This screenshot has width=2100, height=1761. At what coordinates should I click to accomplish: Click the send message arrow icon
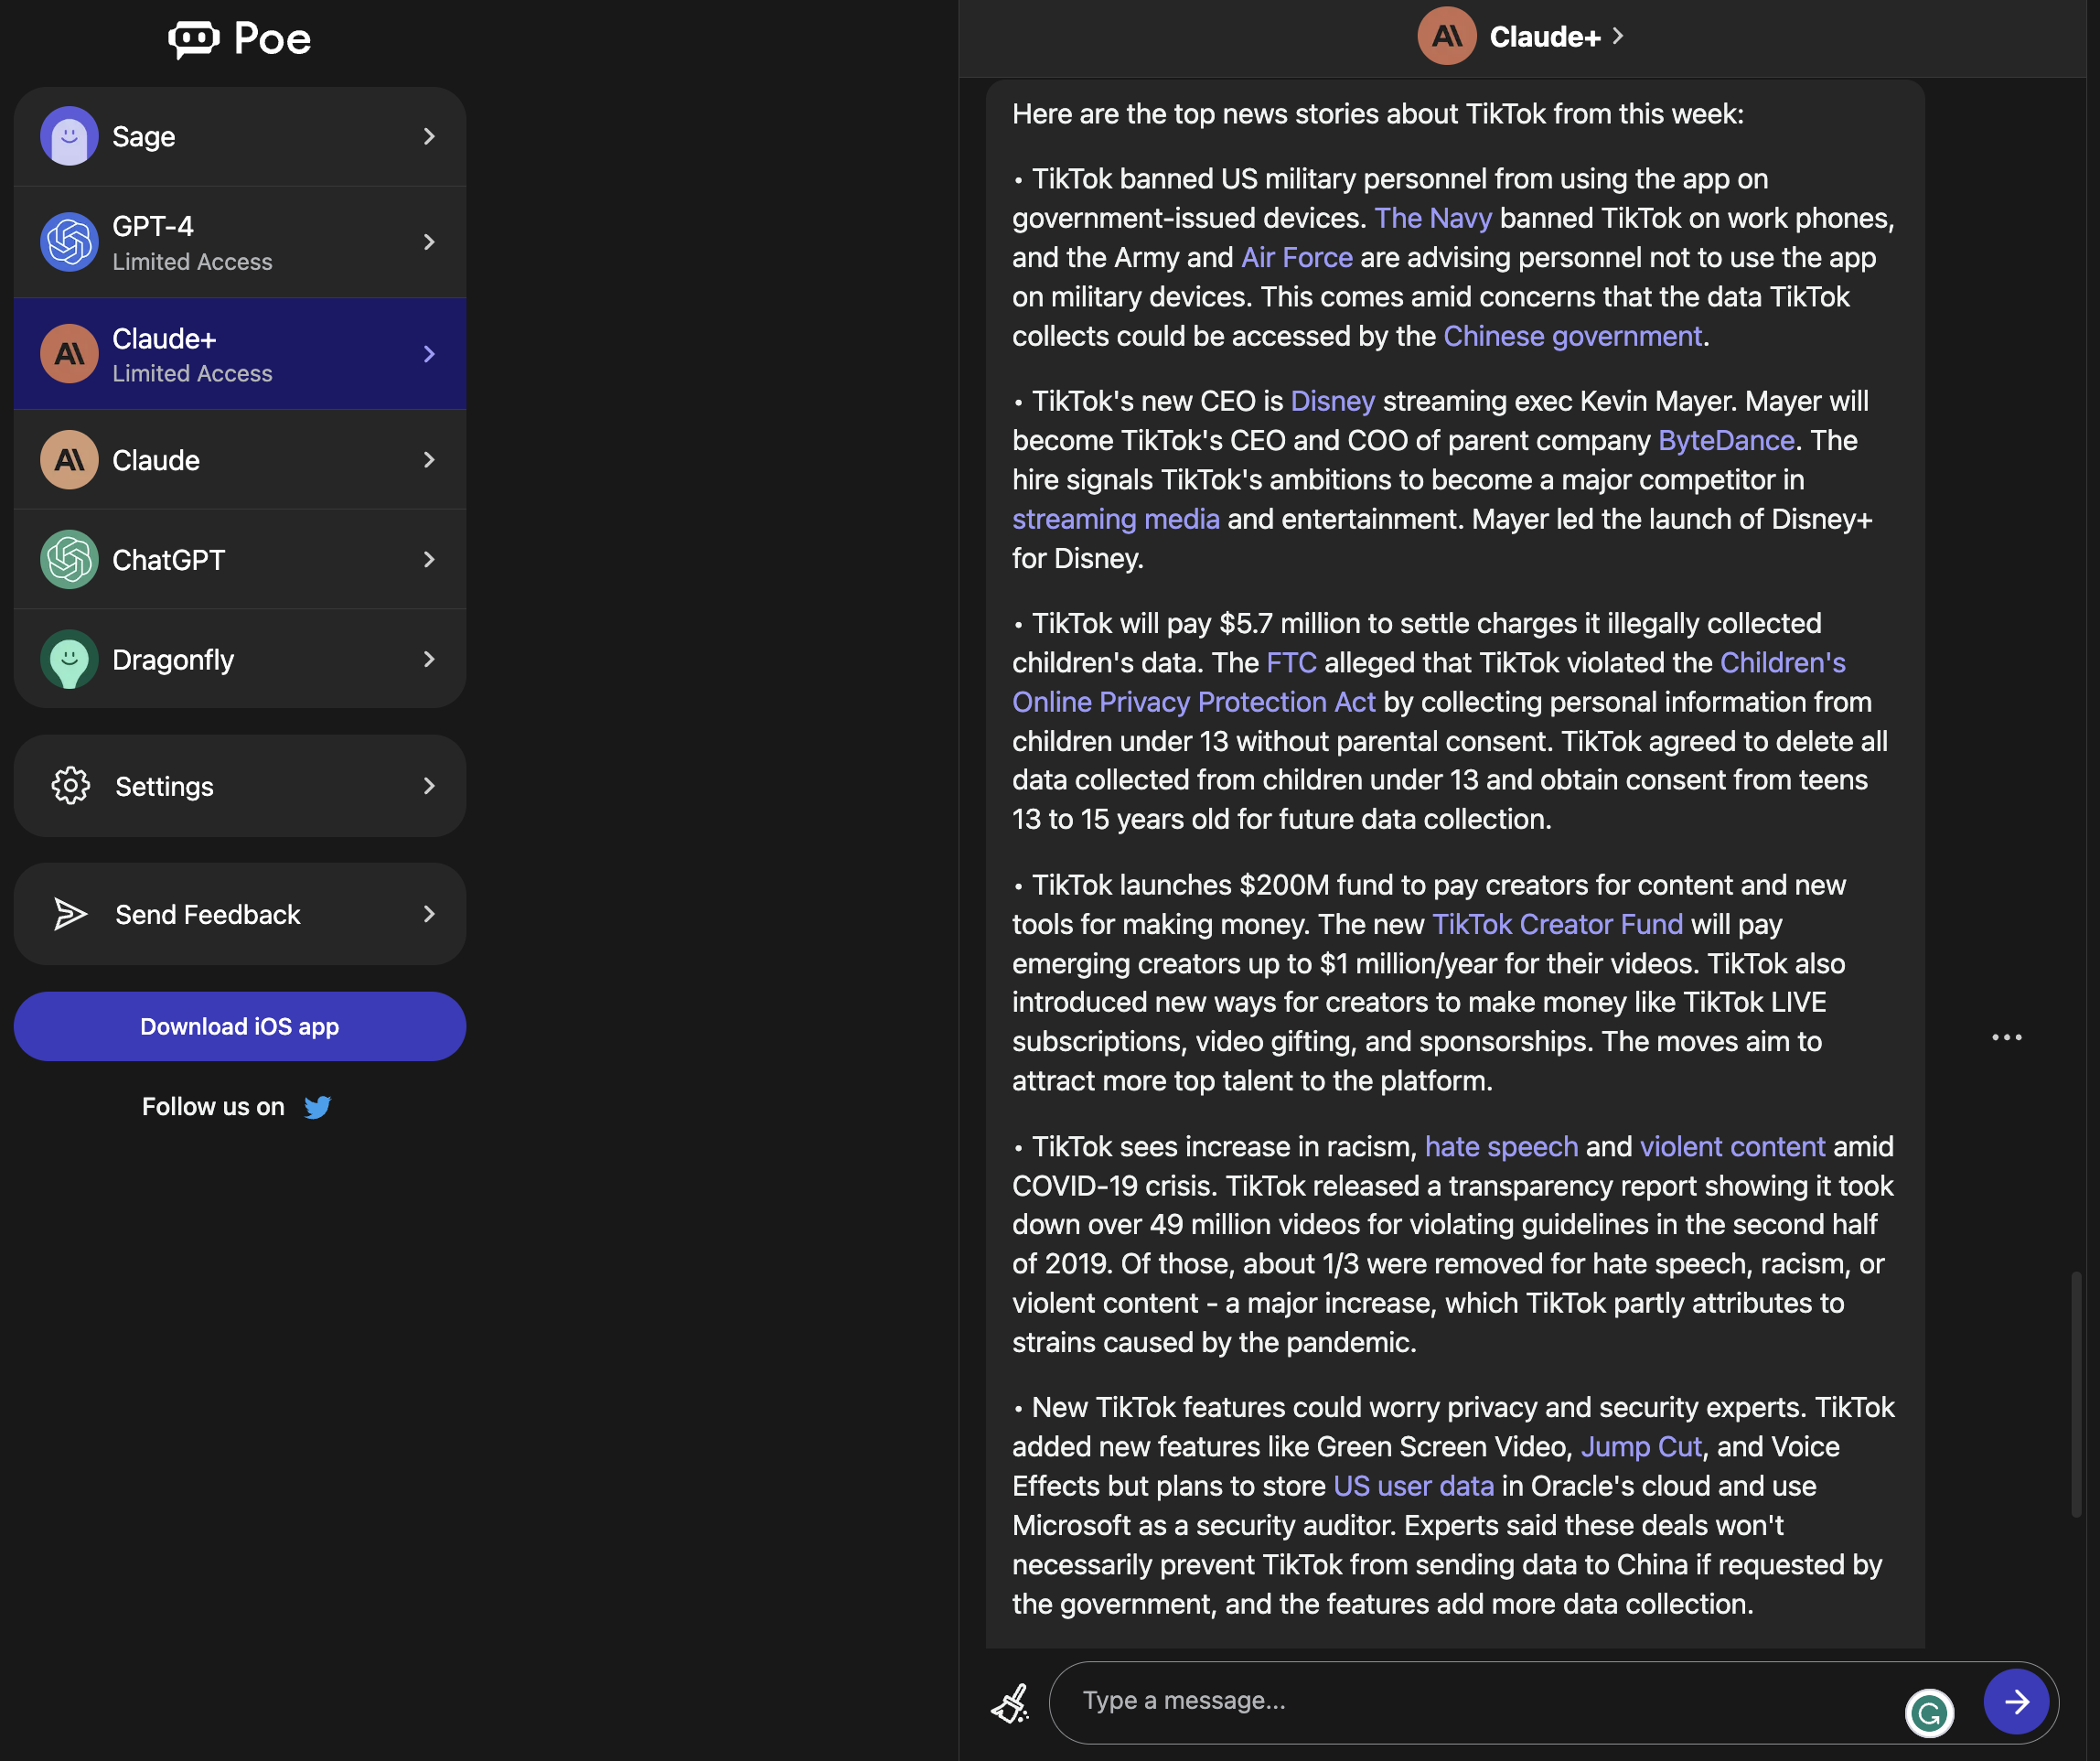[2020, 1698]
